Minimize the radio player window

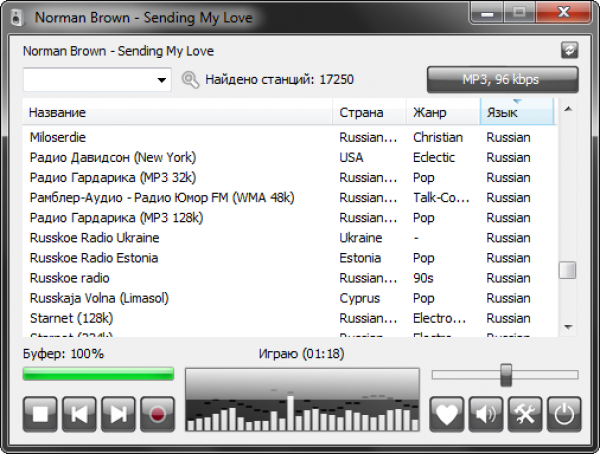[x=487, y=14]
